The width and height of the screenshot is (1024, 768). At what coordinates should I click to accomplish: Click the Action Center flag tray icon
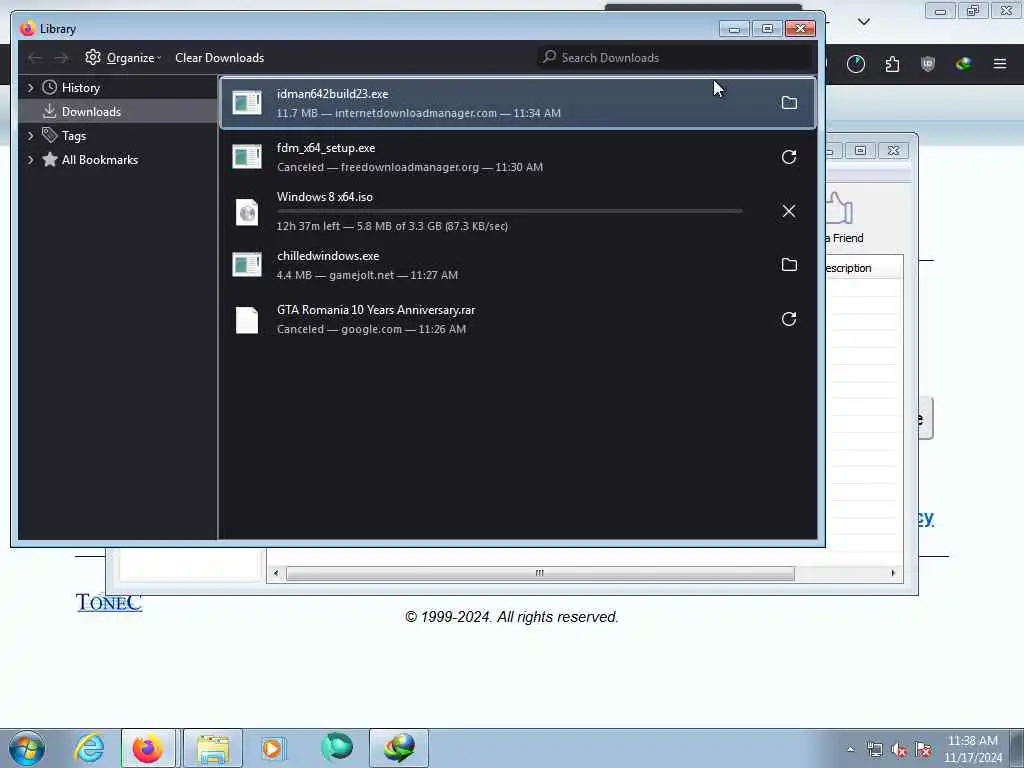point(923,750)
